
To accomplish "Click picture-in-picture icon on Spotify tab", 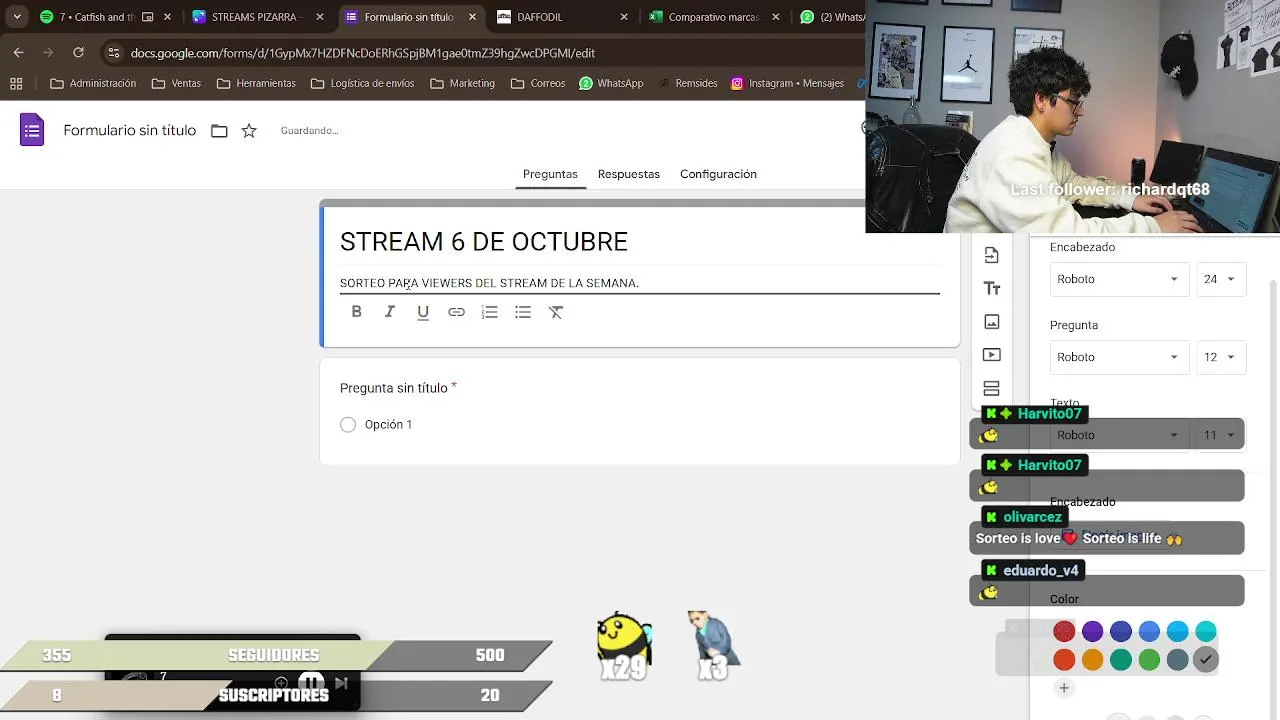I will (x=148, y=17).
